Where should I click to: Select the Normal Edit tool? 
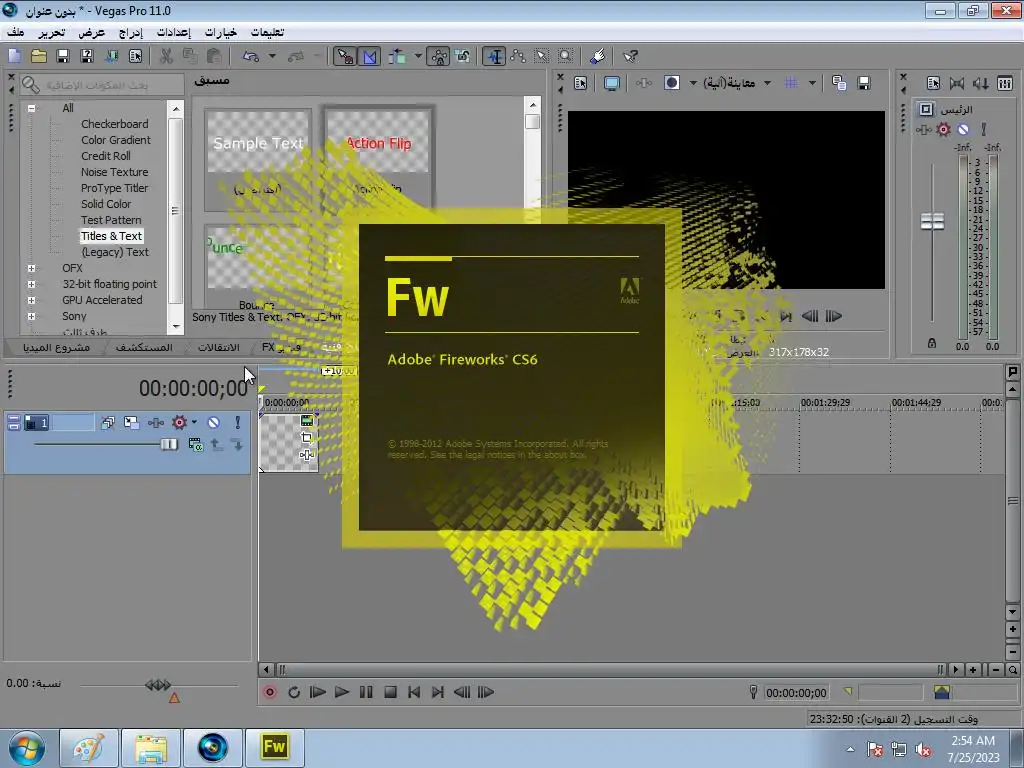coord(494,57)
